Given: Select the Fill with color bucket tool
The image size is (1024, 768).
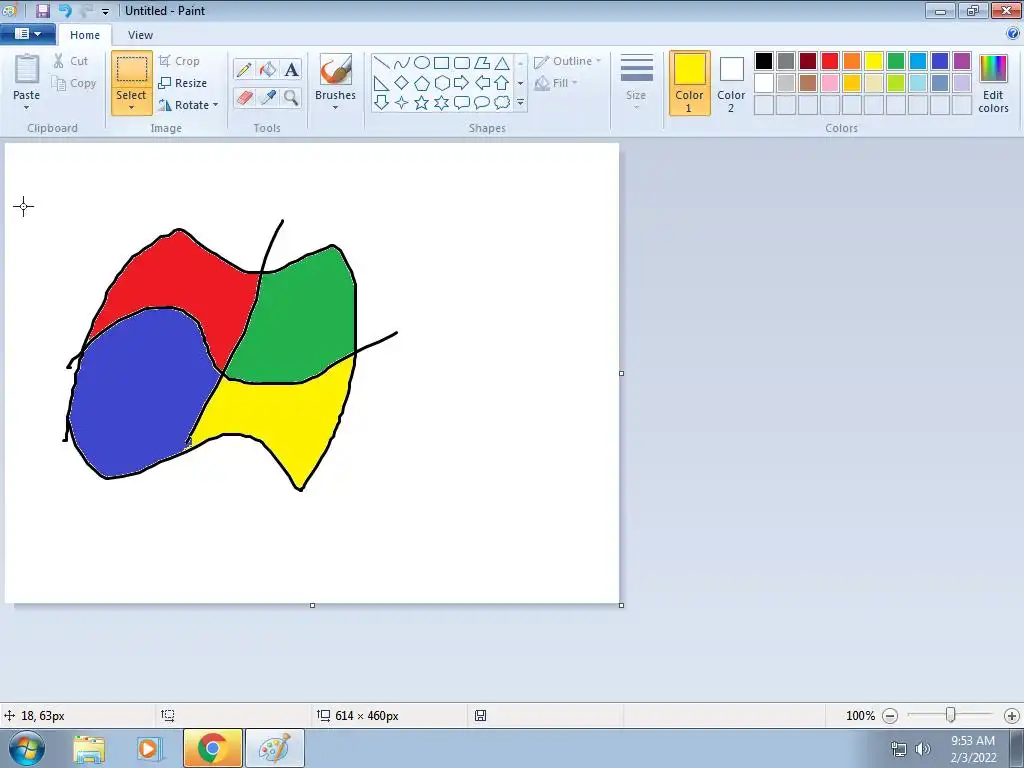Looking at the screenshot, I should pyautogui.click(x=268, y=69).
